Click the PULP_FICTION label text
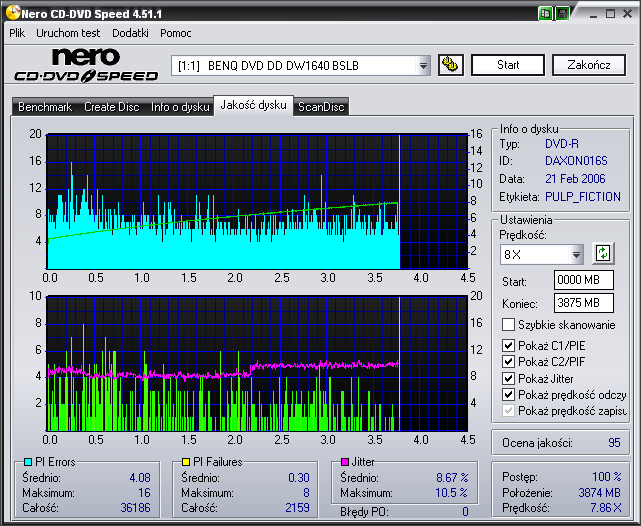The width and height of the screenshot is (641, 526). (x=583, y=197)
